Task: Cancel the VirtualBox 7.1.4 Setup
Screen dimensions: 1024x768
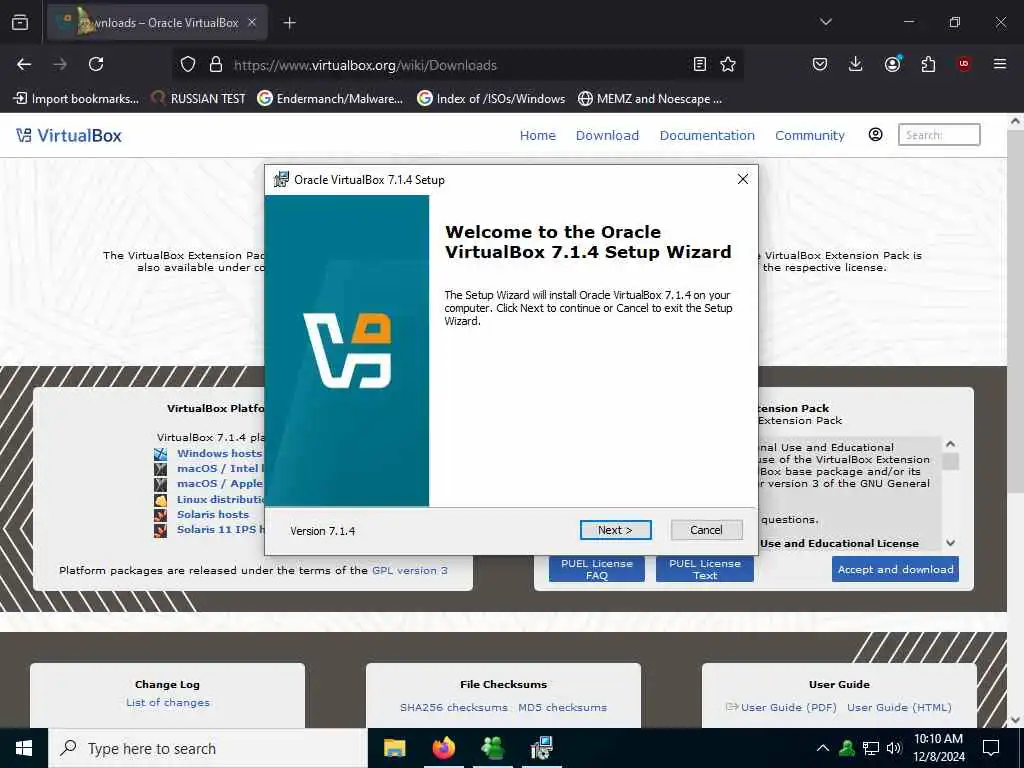Action: tap(706, 530)
